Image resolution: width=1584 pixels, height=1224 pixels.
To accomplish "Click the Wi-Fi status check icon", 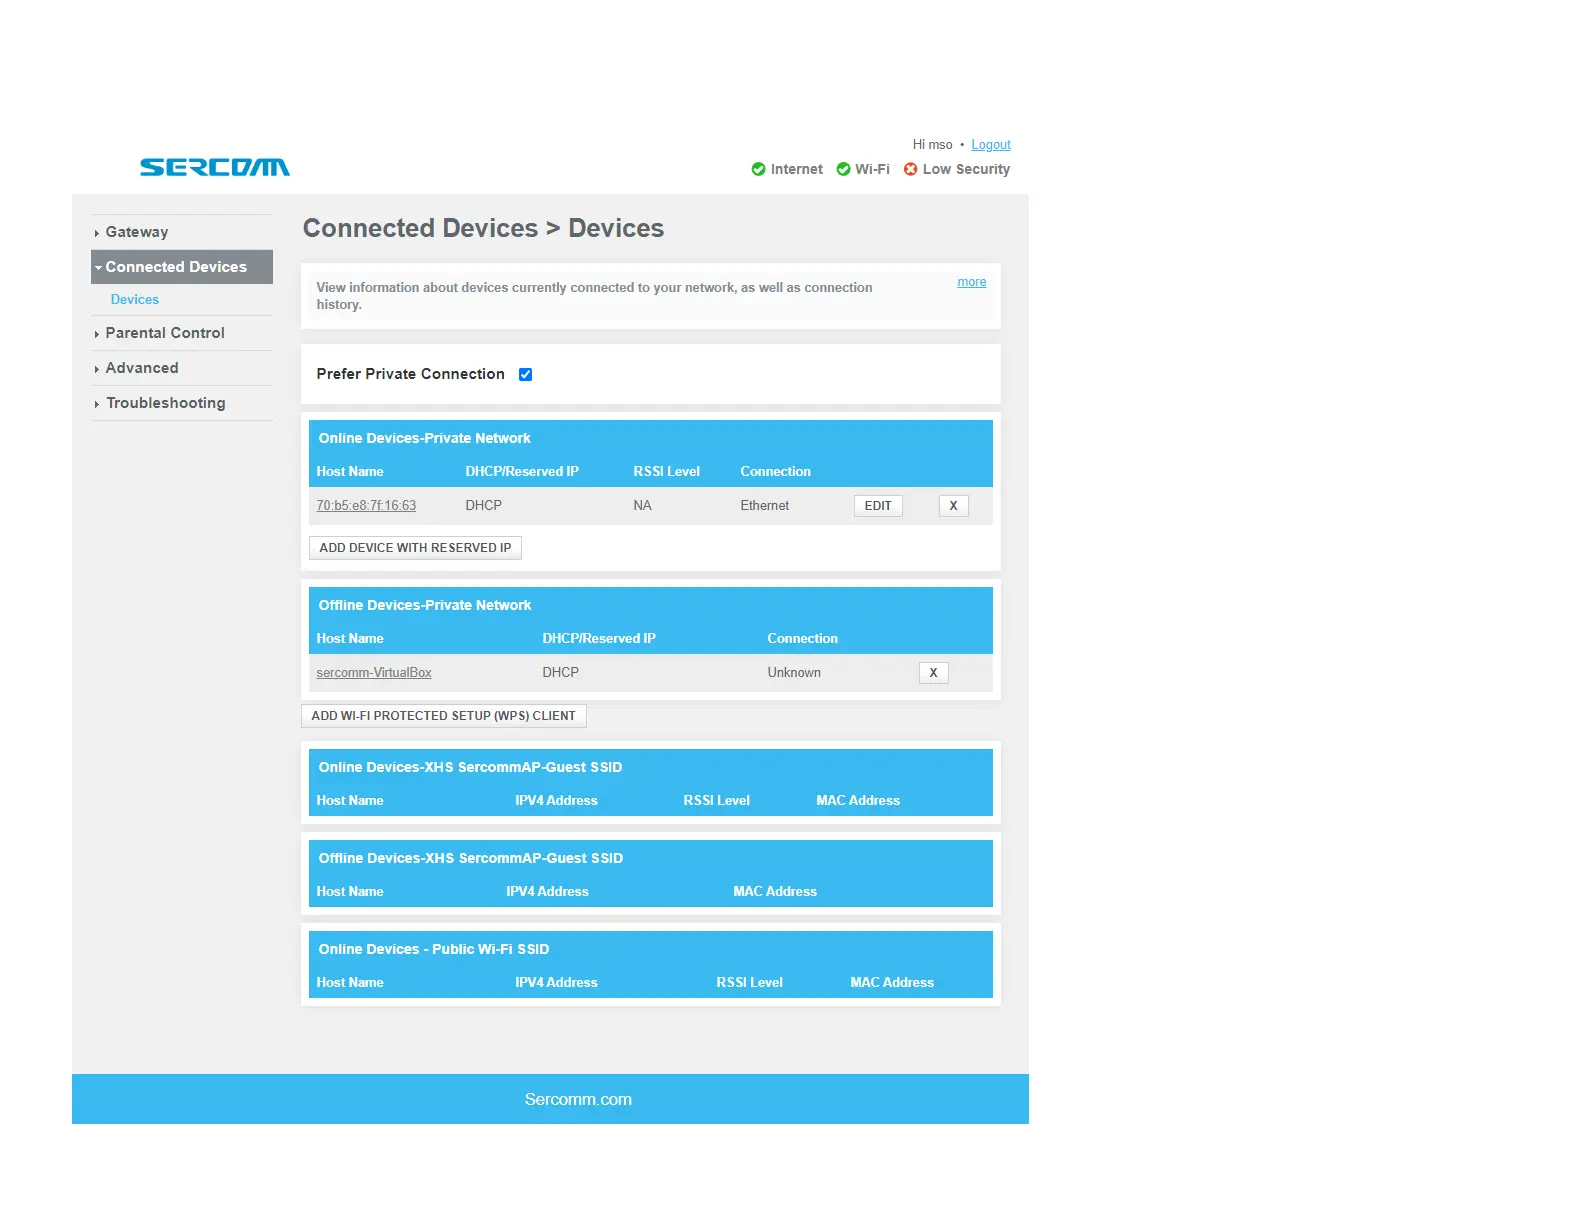I will click(x=843, y=169).
